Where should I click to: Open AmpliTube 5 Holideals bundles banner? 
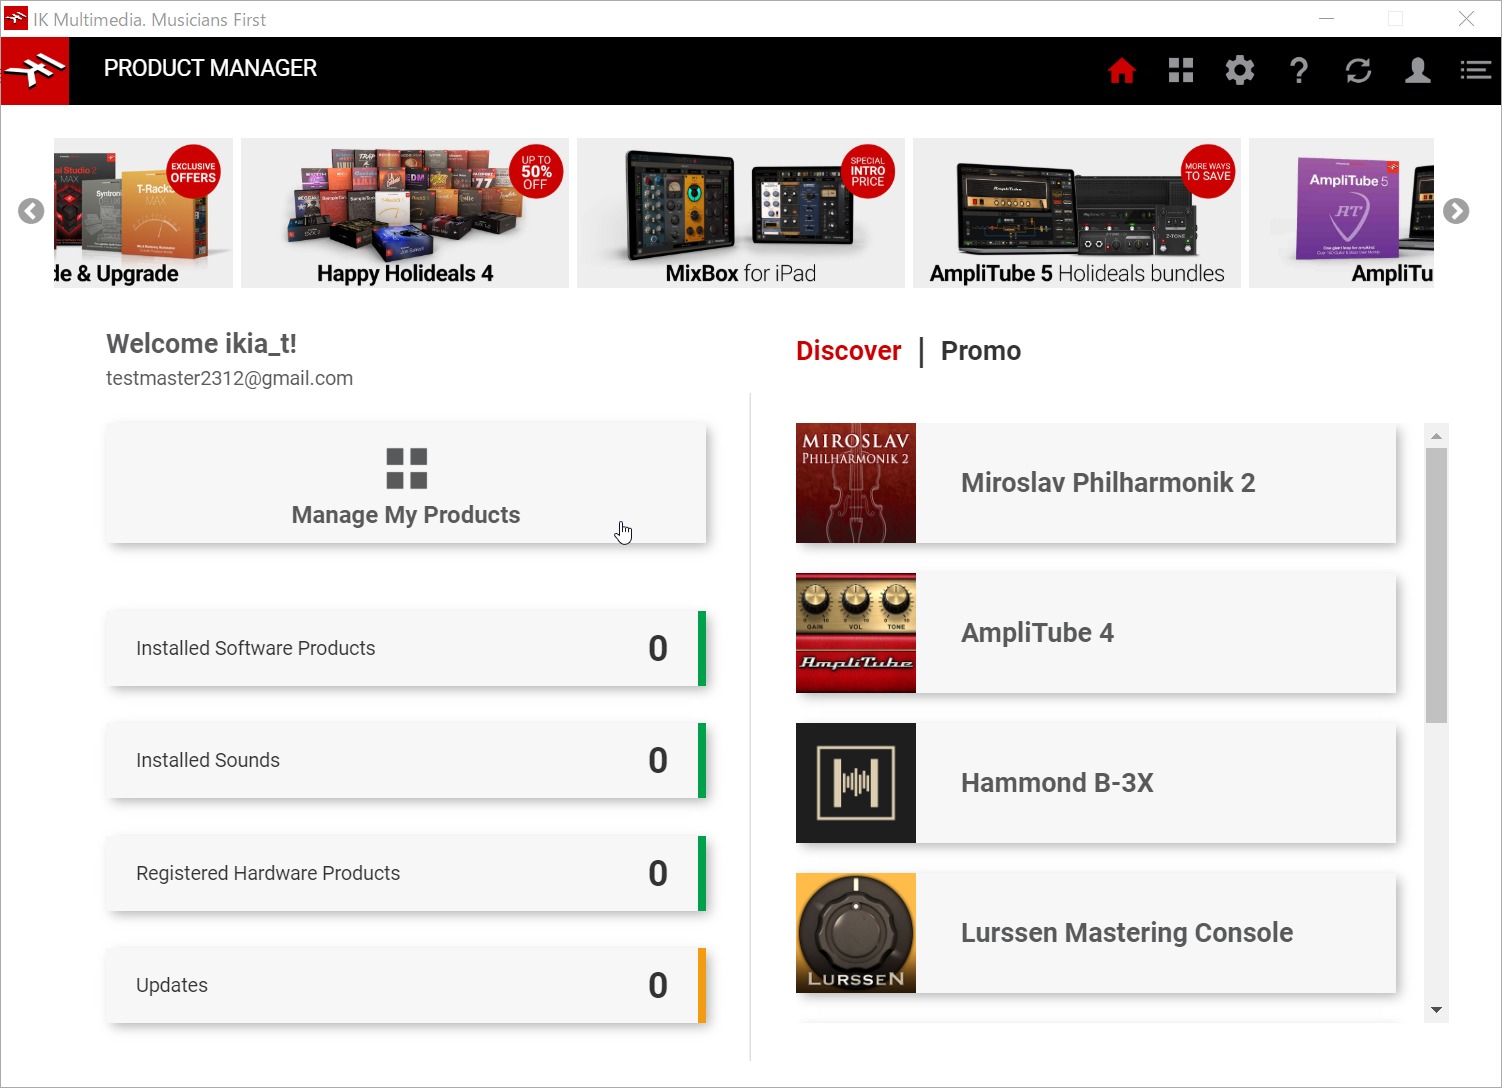point(1077,213)
